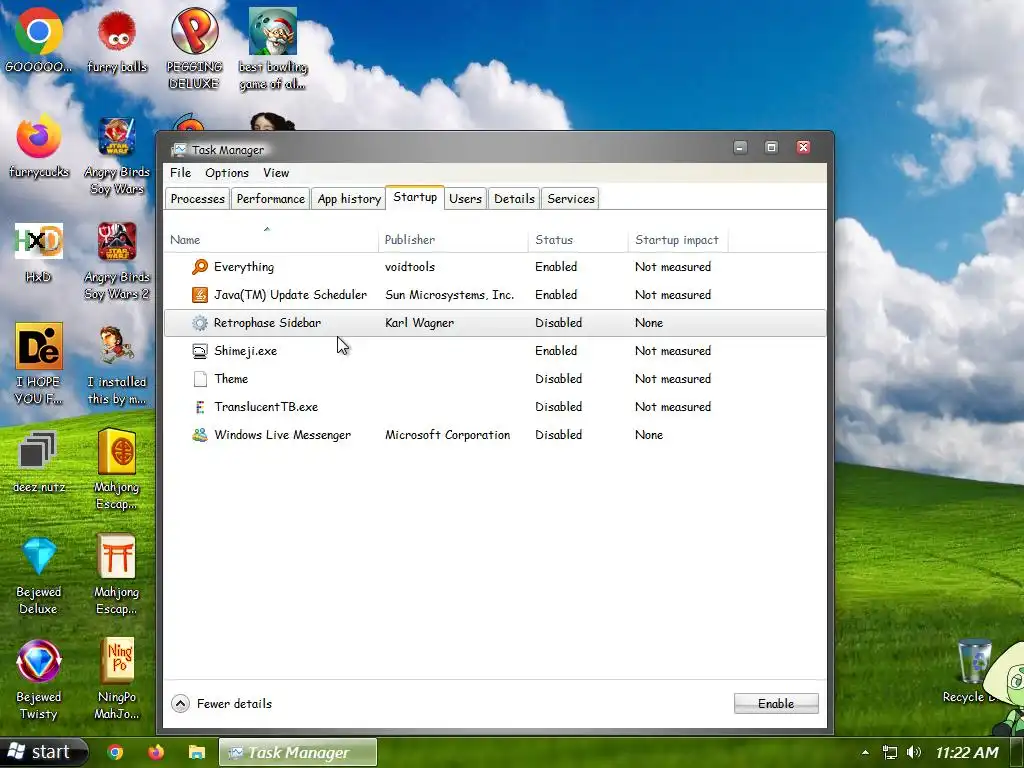The image size is (1024, 768).
Task: Open the File menu
Action: pos(180,172)
